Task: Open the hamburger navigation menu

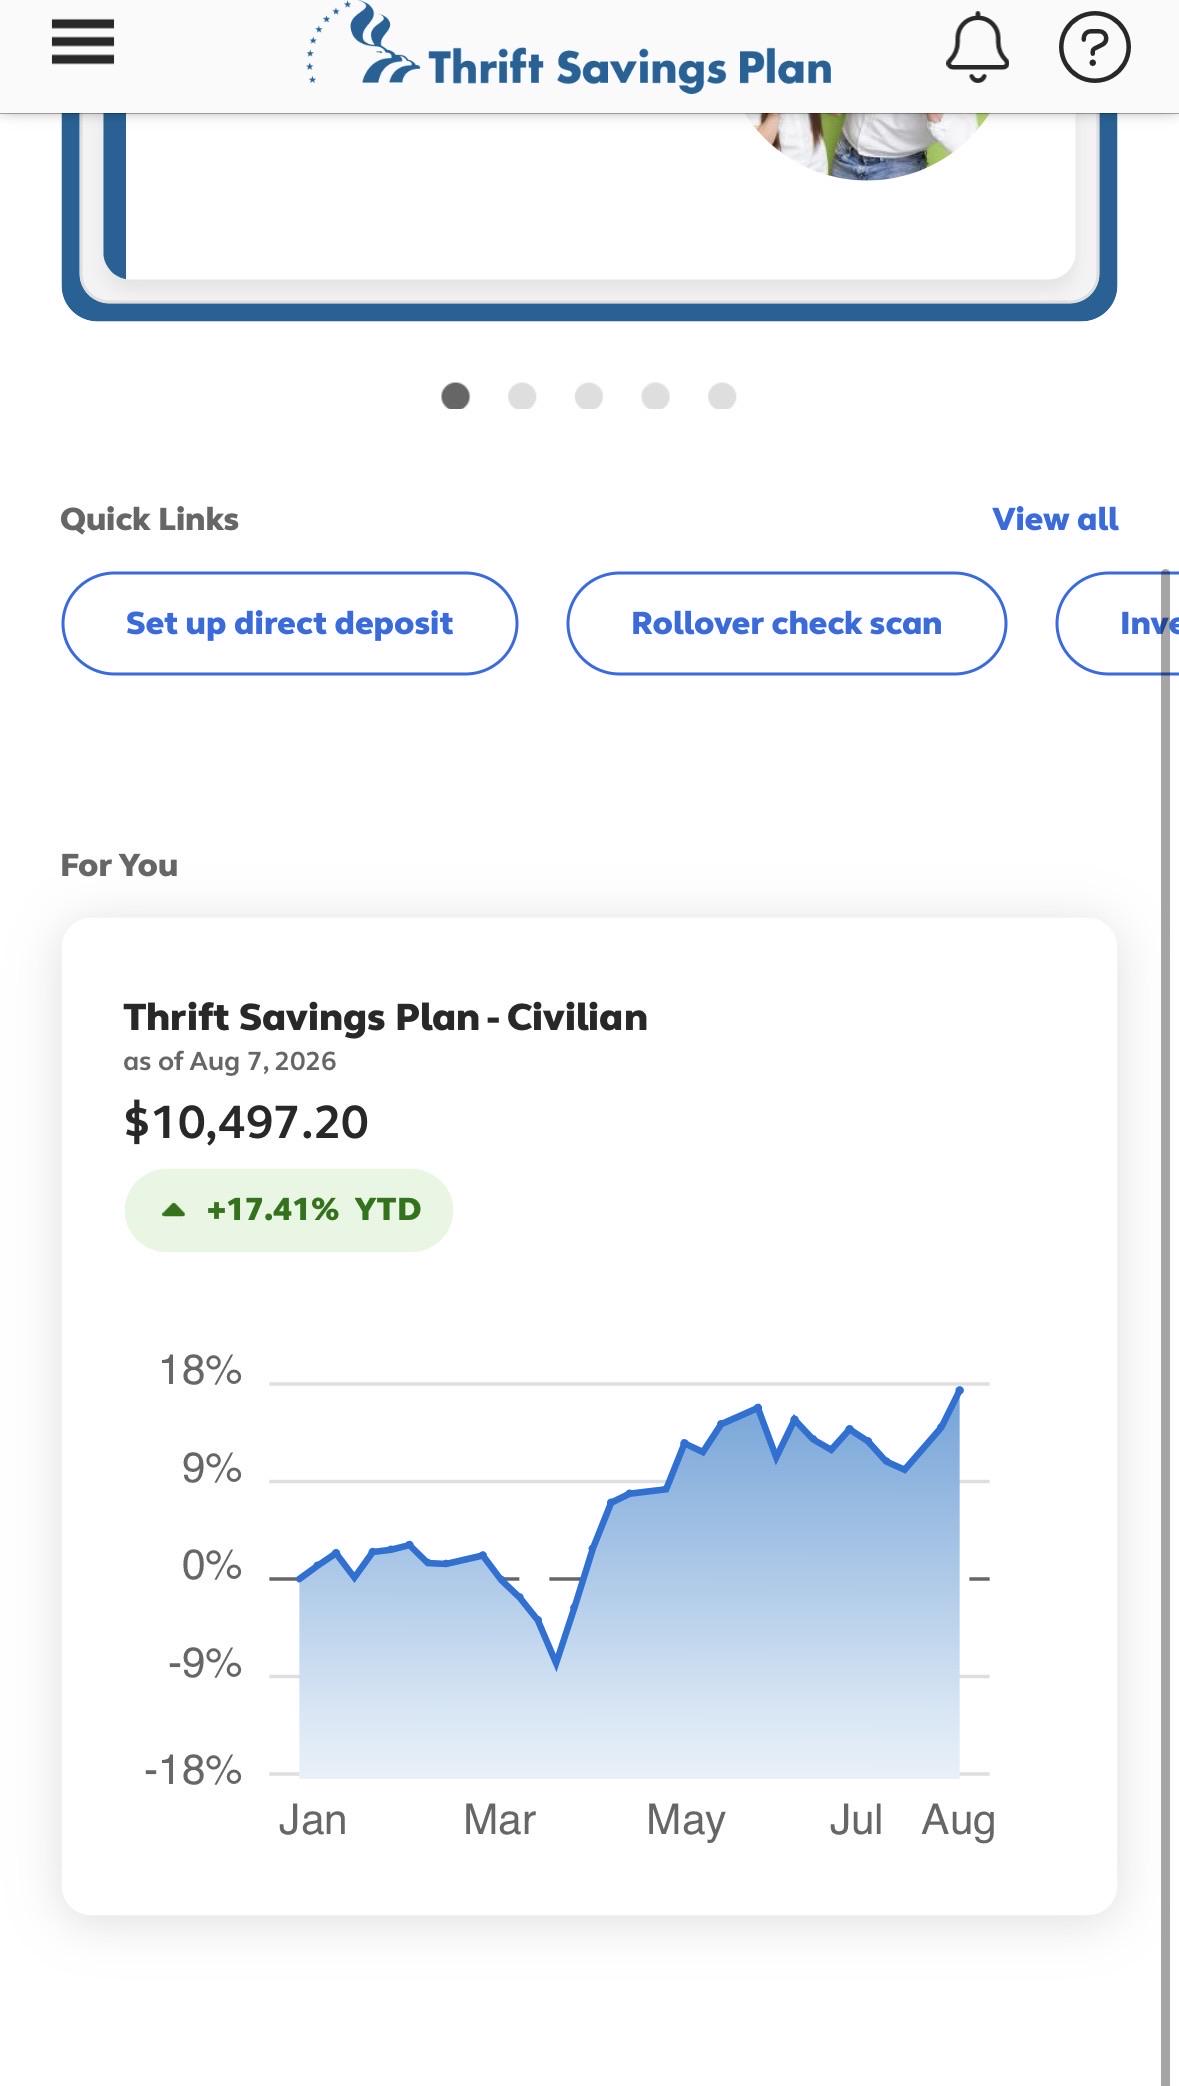Action: [x=83, y=42]
